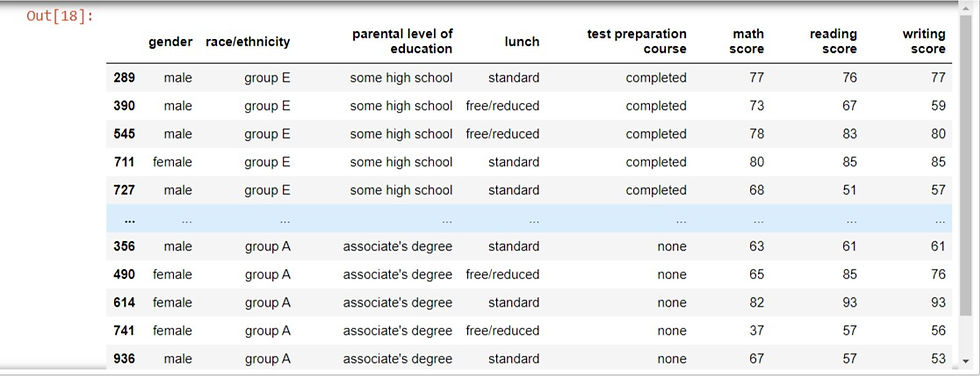Click female gender cell in row 711

pyautogui.click(x=172, y=162)
